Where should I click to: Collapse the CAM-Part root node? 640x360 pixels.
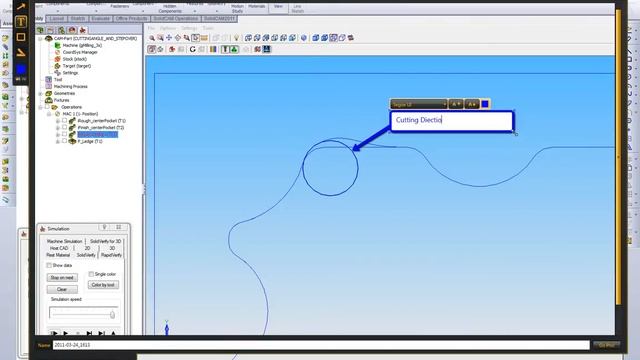point(40,38)
